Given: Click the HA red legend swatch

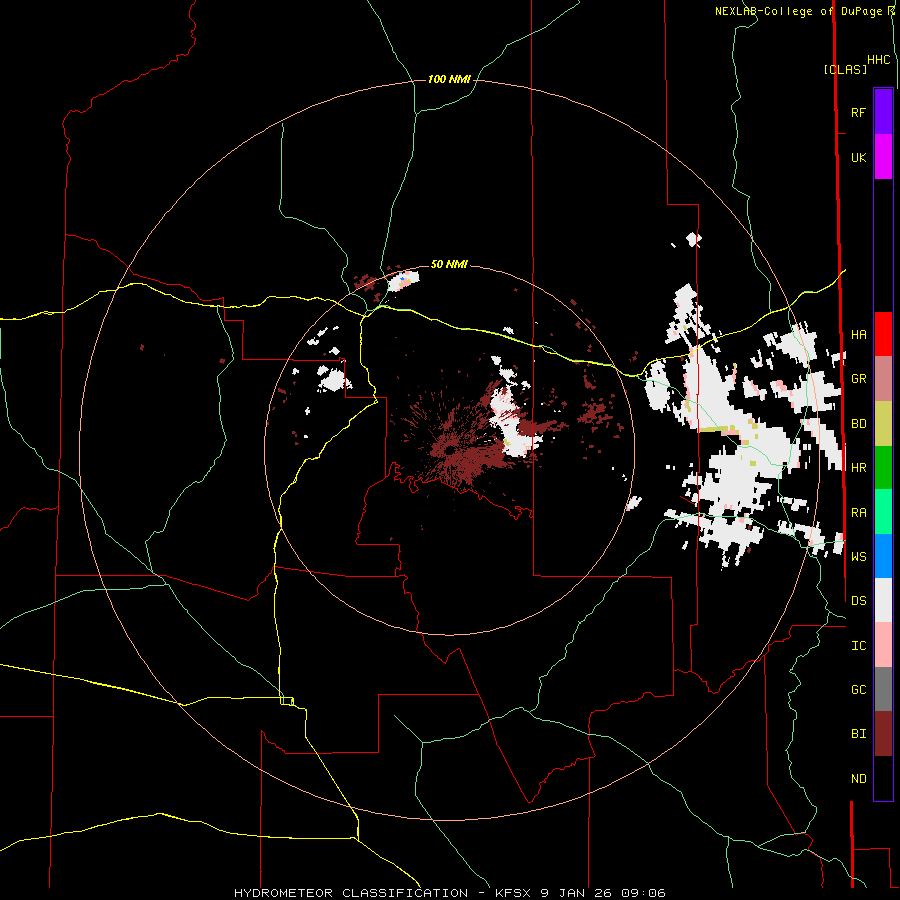Looking at the screenshot, I should [x=883, y=334].
